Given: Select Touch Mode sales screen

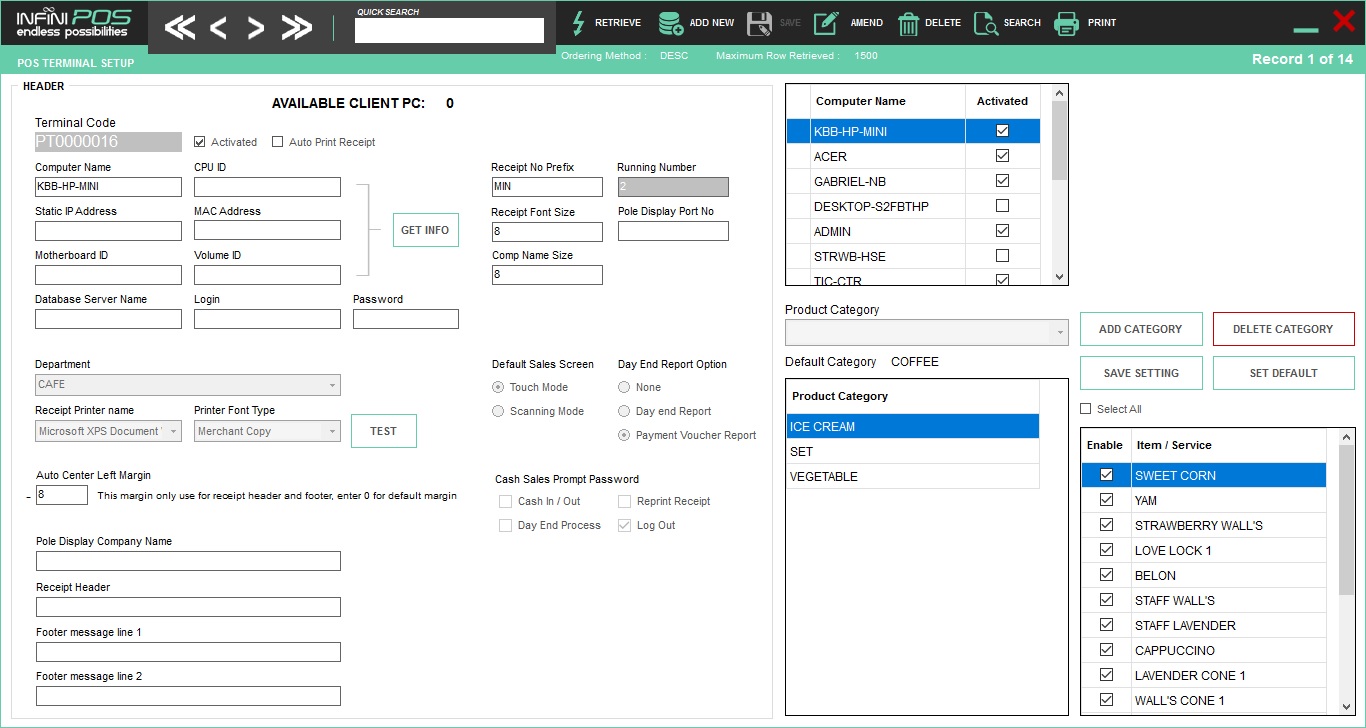Looking at the screenshot, I should 498,387.
